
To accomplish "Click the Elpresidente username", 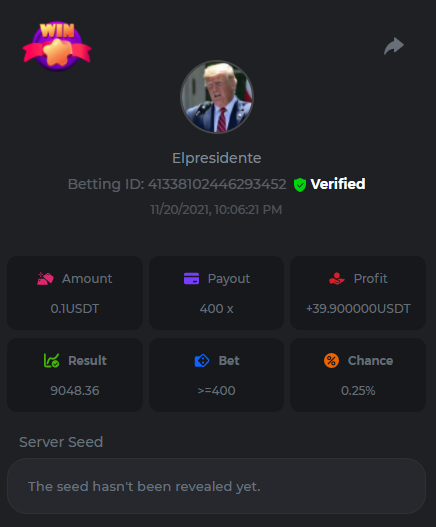I will (x=217, y=158).
